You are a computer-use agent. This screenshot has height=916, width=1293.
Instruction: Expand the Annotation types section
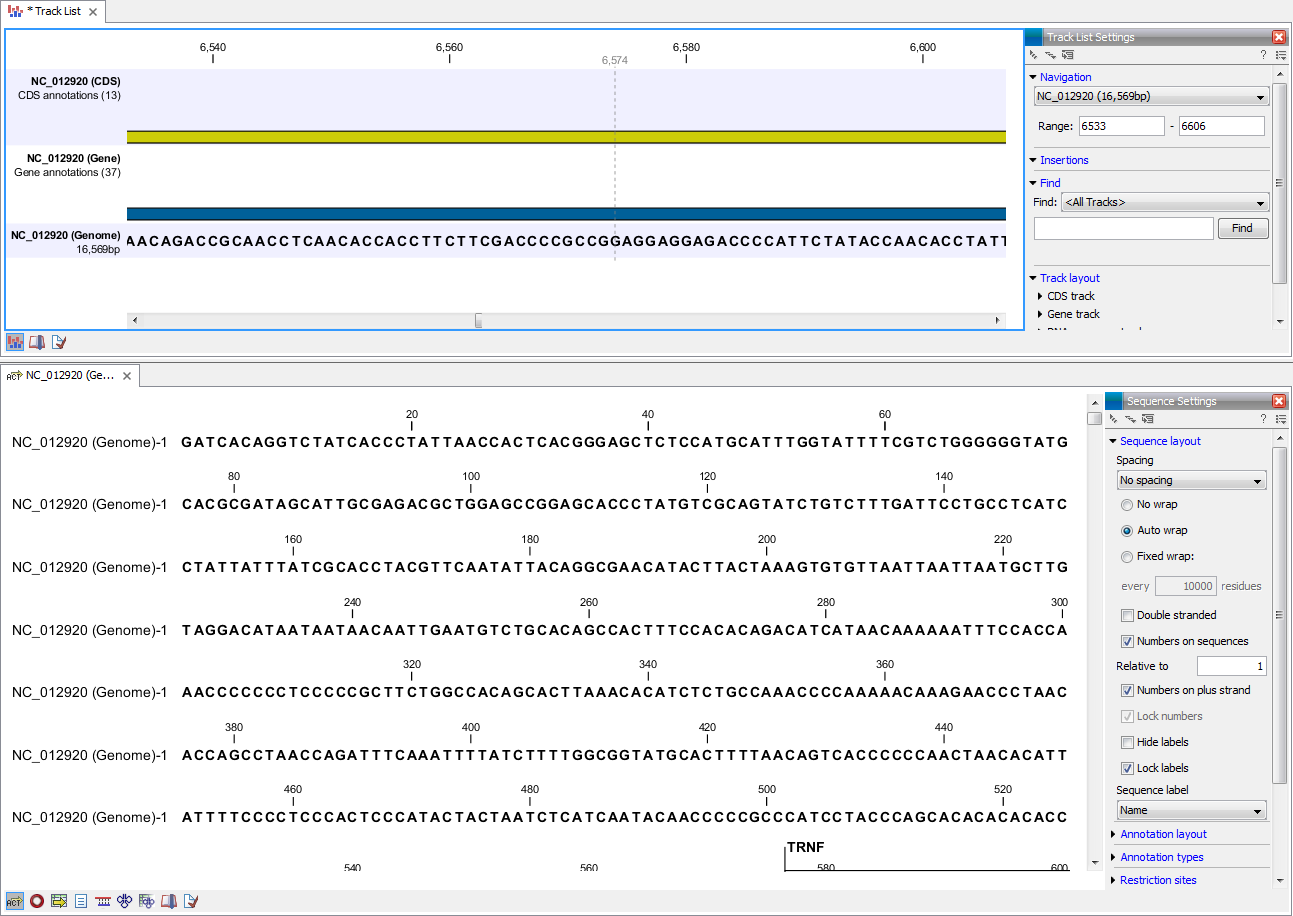tap(1162, 857)
